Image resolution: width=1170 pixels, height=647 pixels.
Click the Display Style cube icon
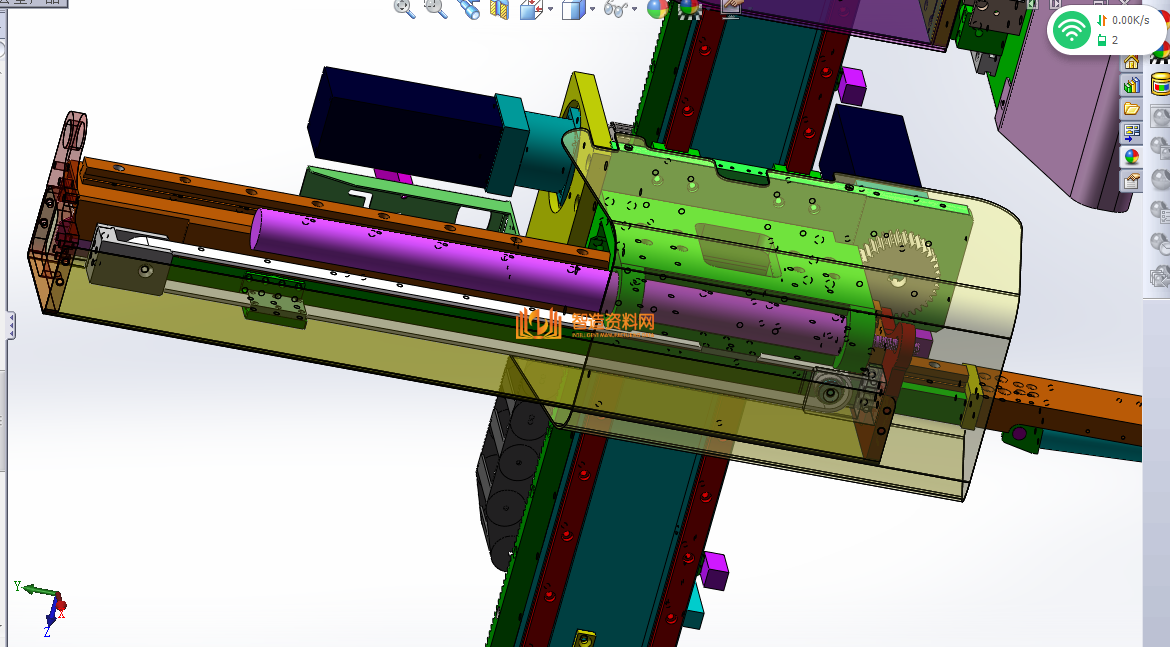click(x=572, y=10)
